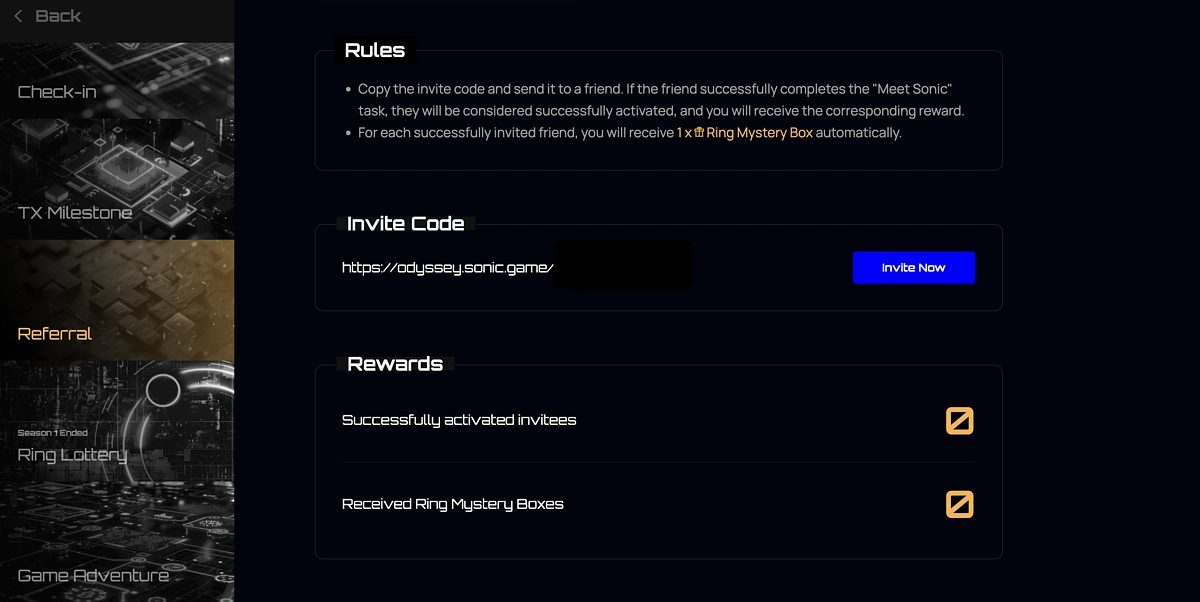Click the box count icon beside Received Ring Mystery Boxes

tap(960, 504)
